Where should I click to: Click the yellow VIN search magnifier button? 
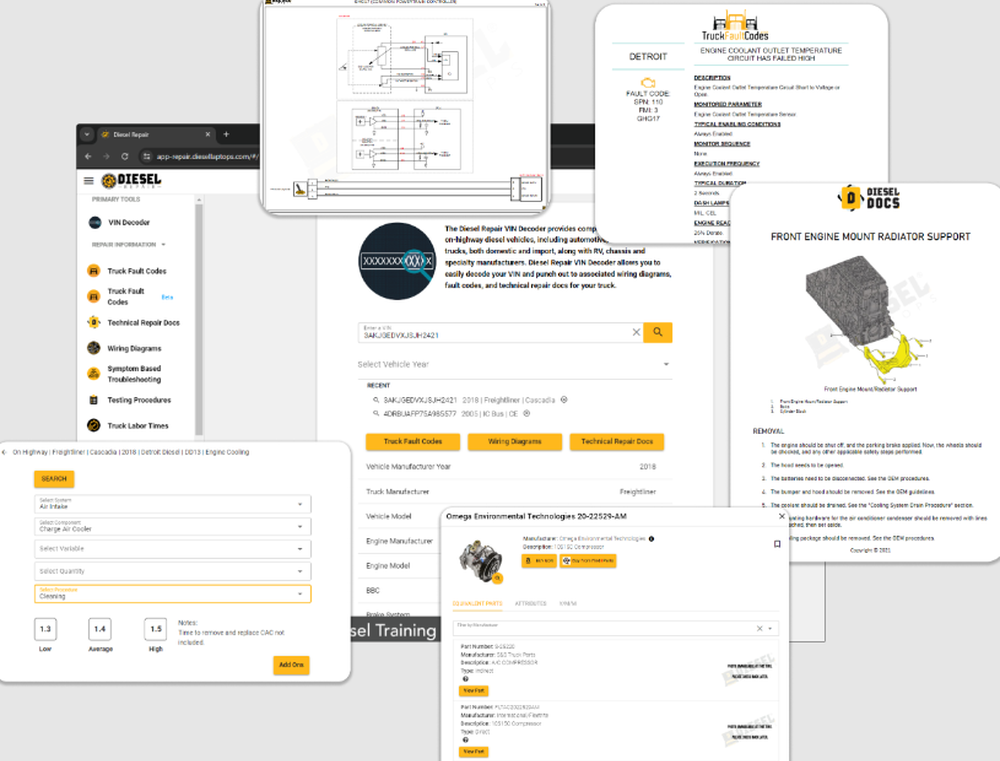(x=658, y=332)
